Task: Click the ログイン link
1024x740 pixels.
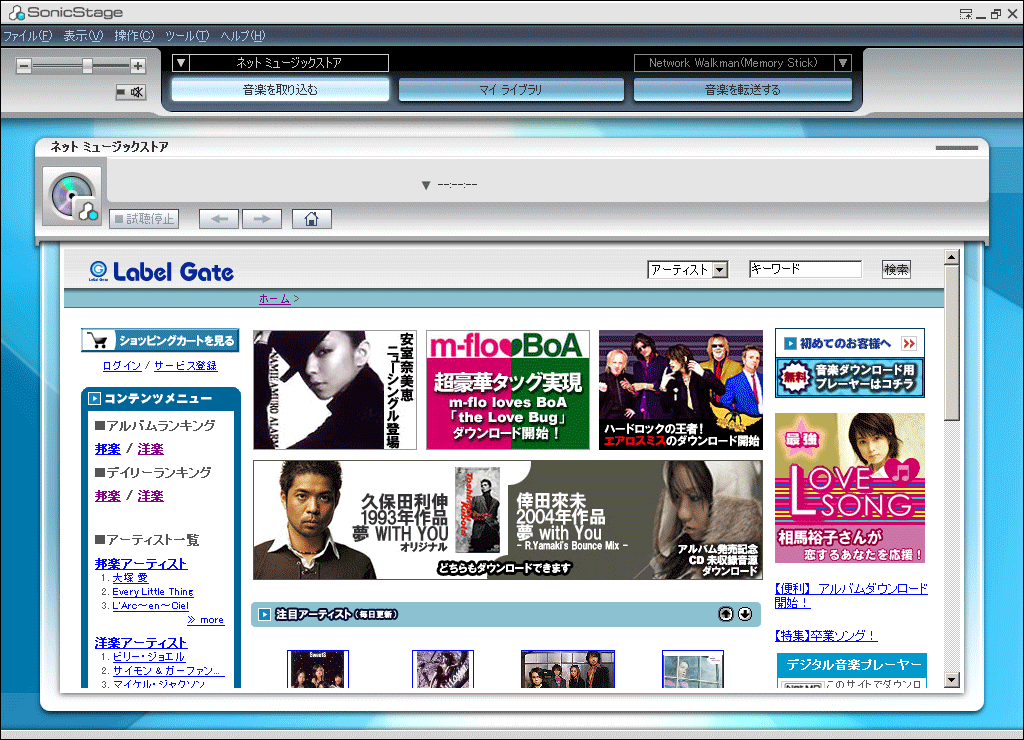Action: (121, 366)
